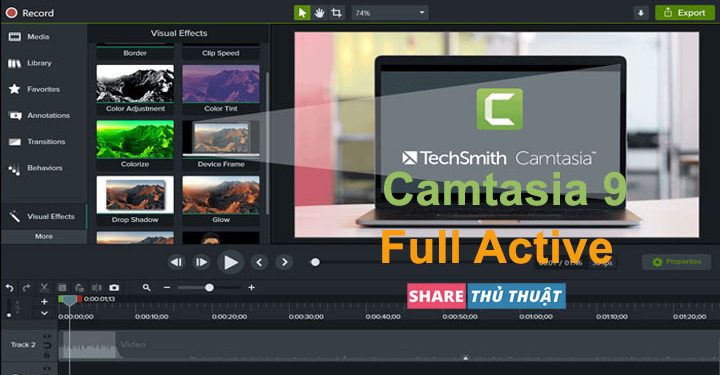Select the Crop tool
Screen dimensions: 720x375
337,13
